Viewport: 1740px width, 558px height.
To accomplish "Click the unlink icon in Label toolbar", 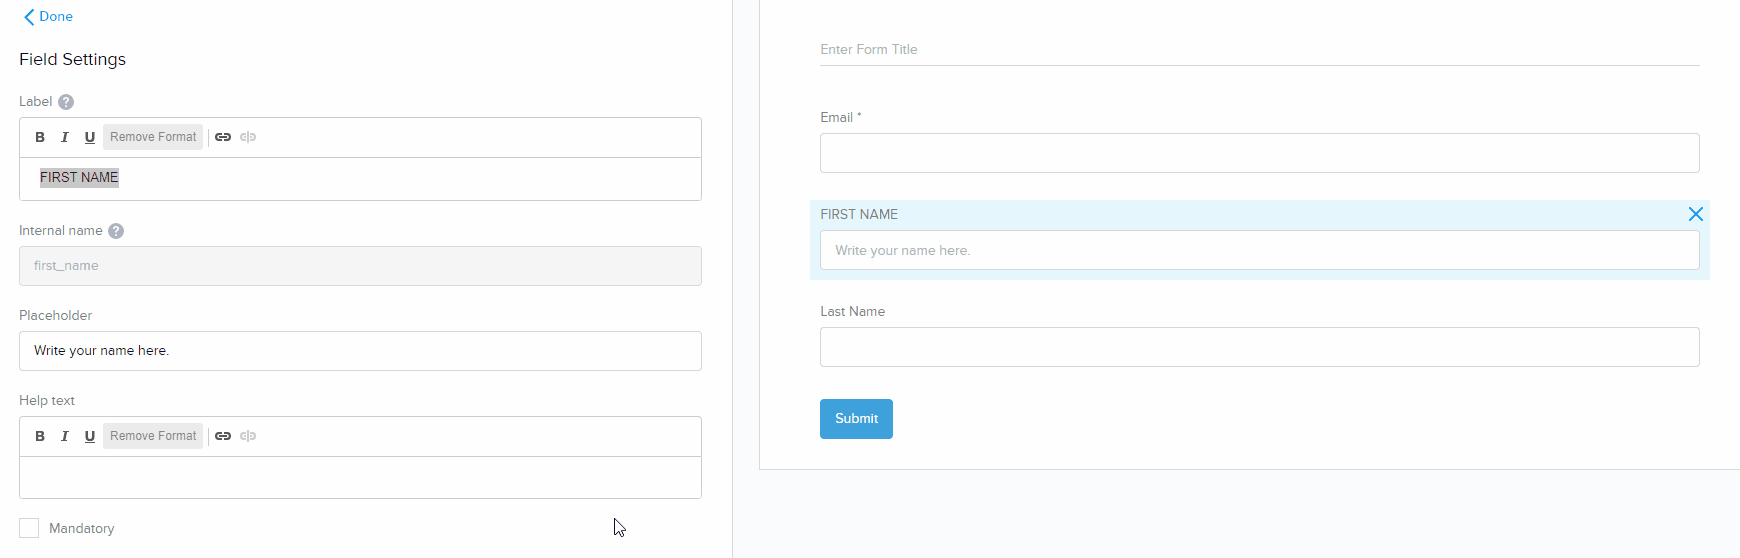I will 248,137.
